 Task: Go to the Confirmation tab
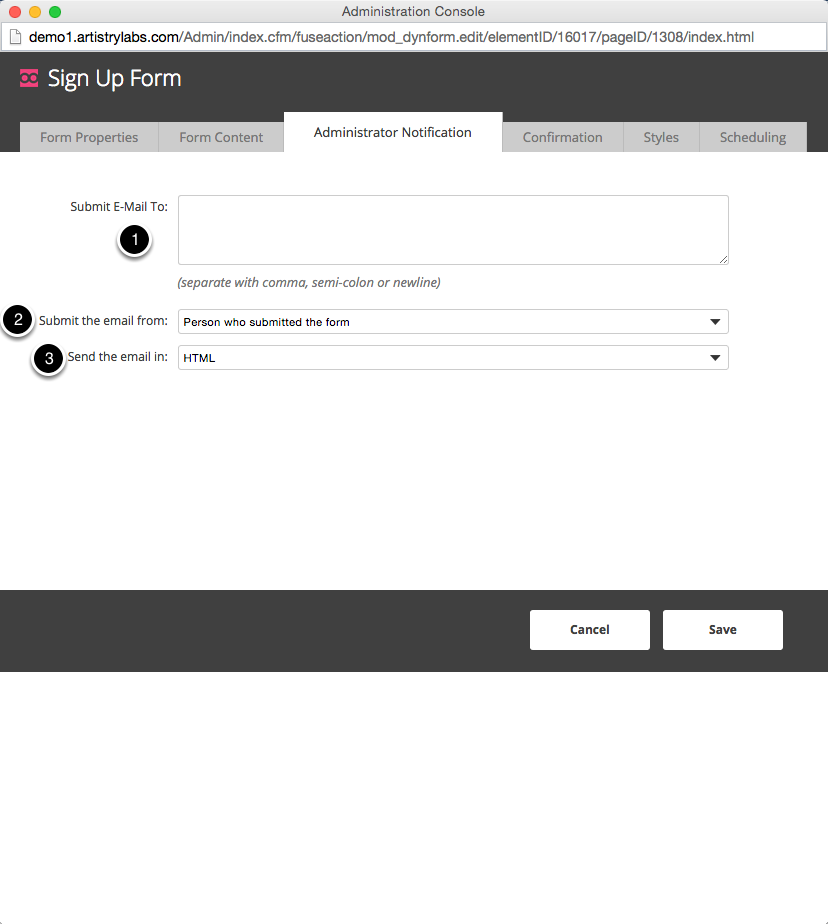562,137
